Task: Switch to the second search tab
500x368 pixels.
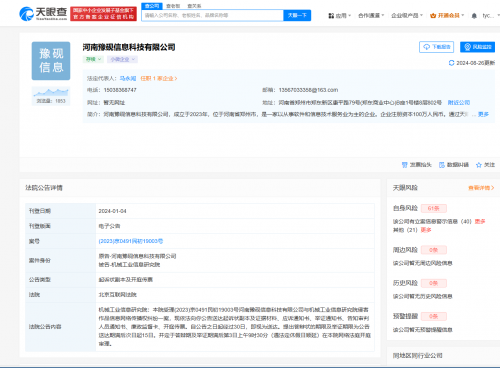Action: point(173,6)
